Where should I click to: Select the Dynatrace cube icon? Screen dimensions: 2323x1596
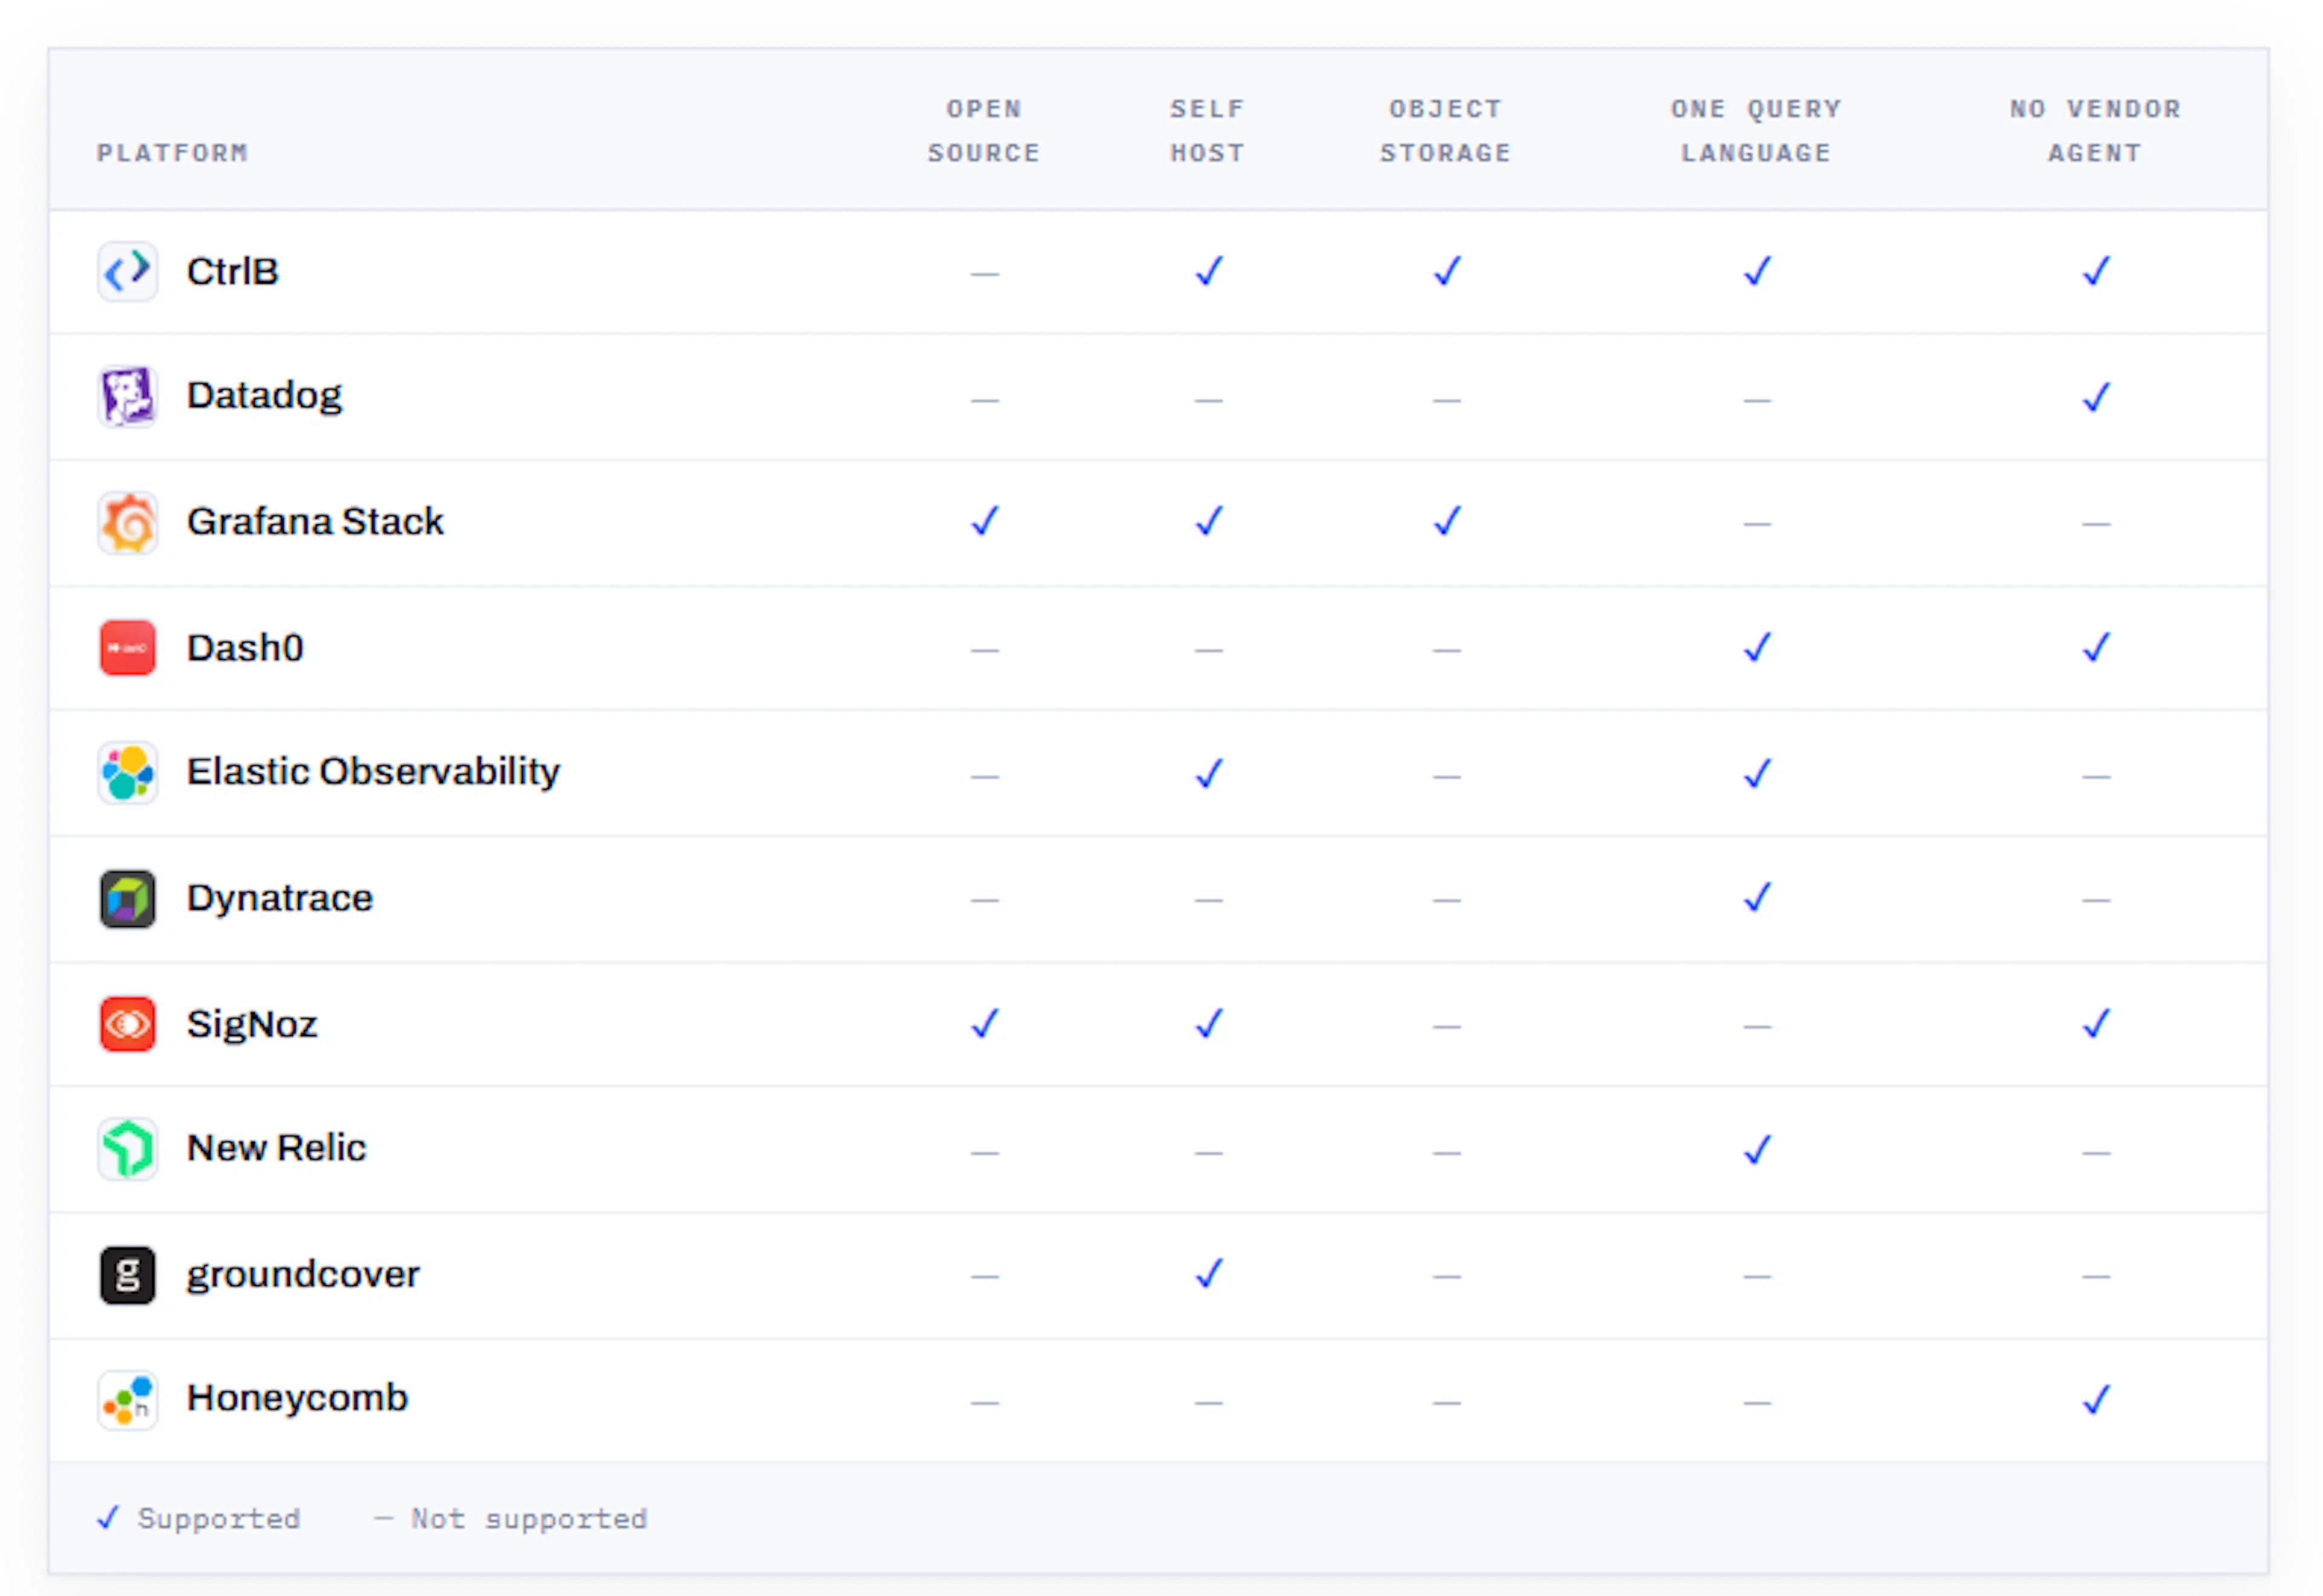(127, 899)
